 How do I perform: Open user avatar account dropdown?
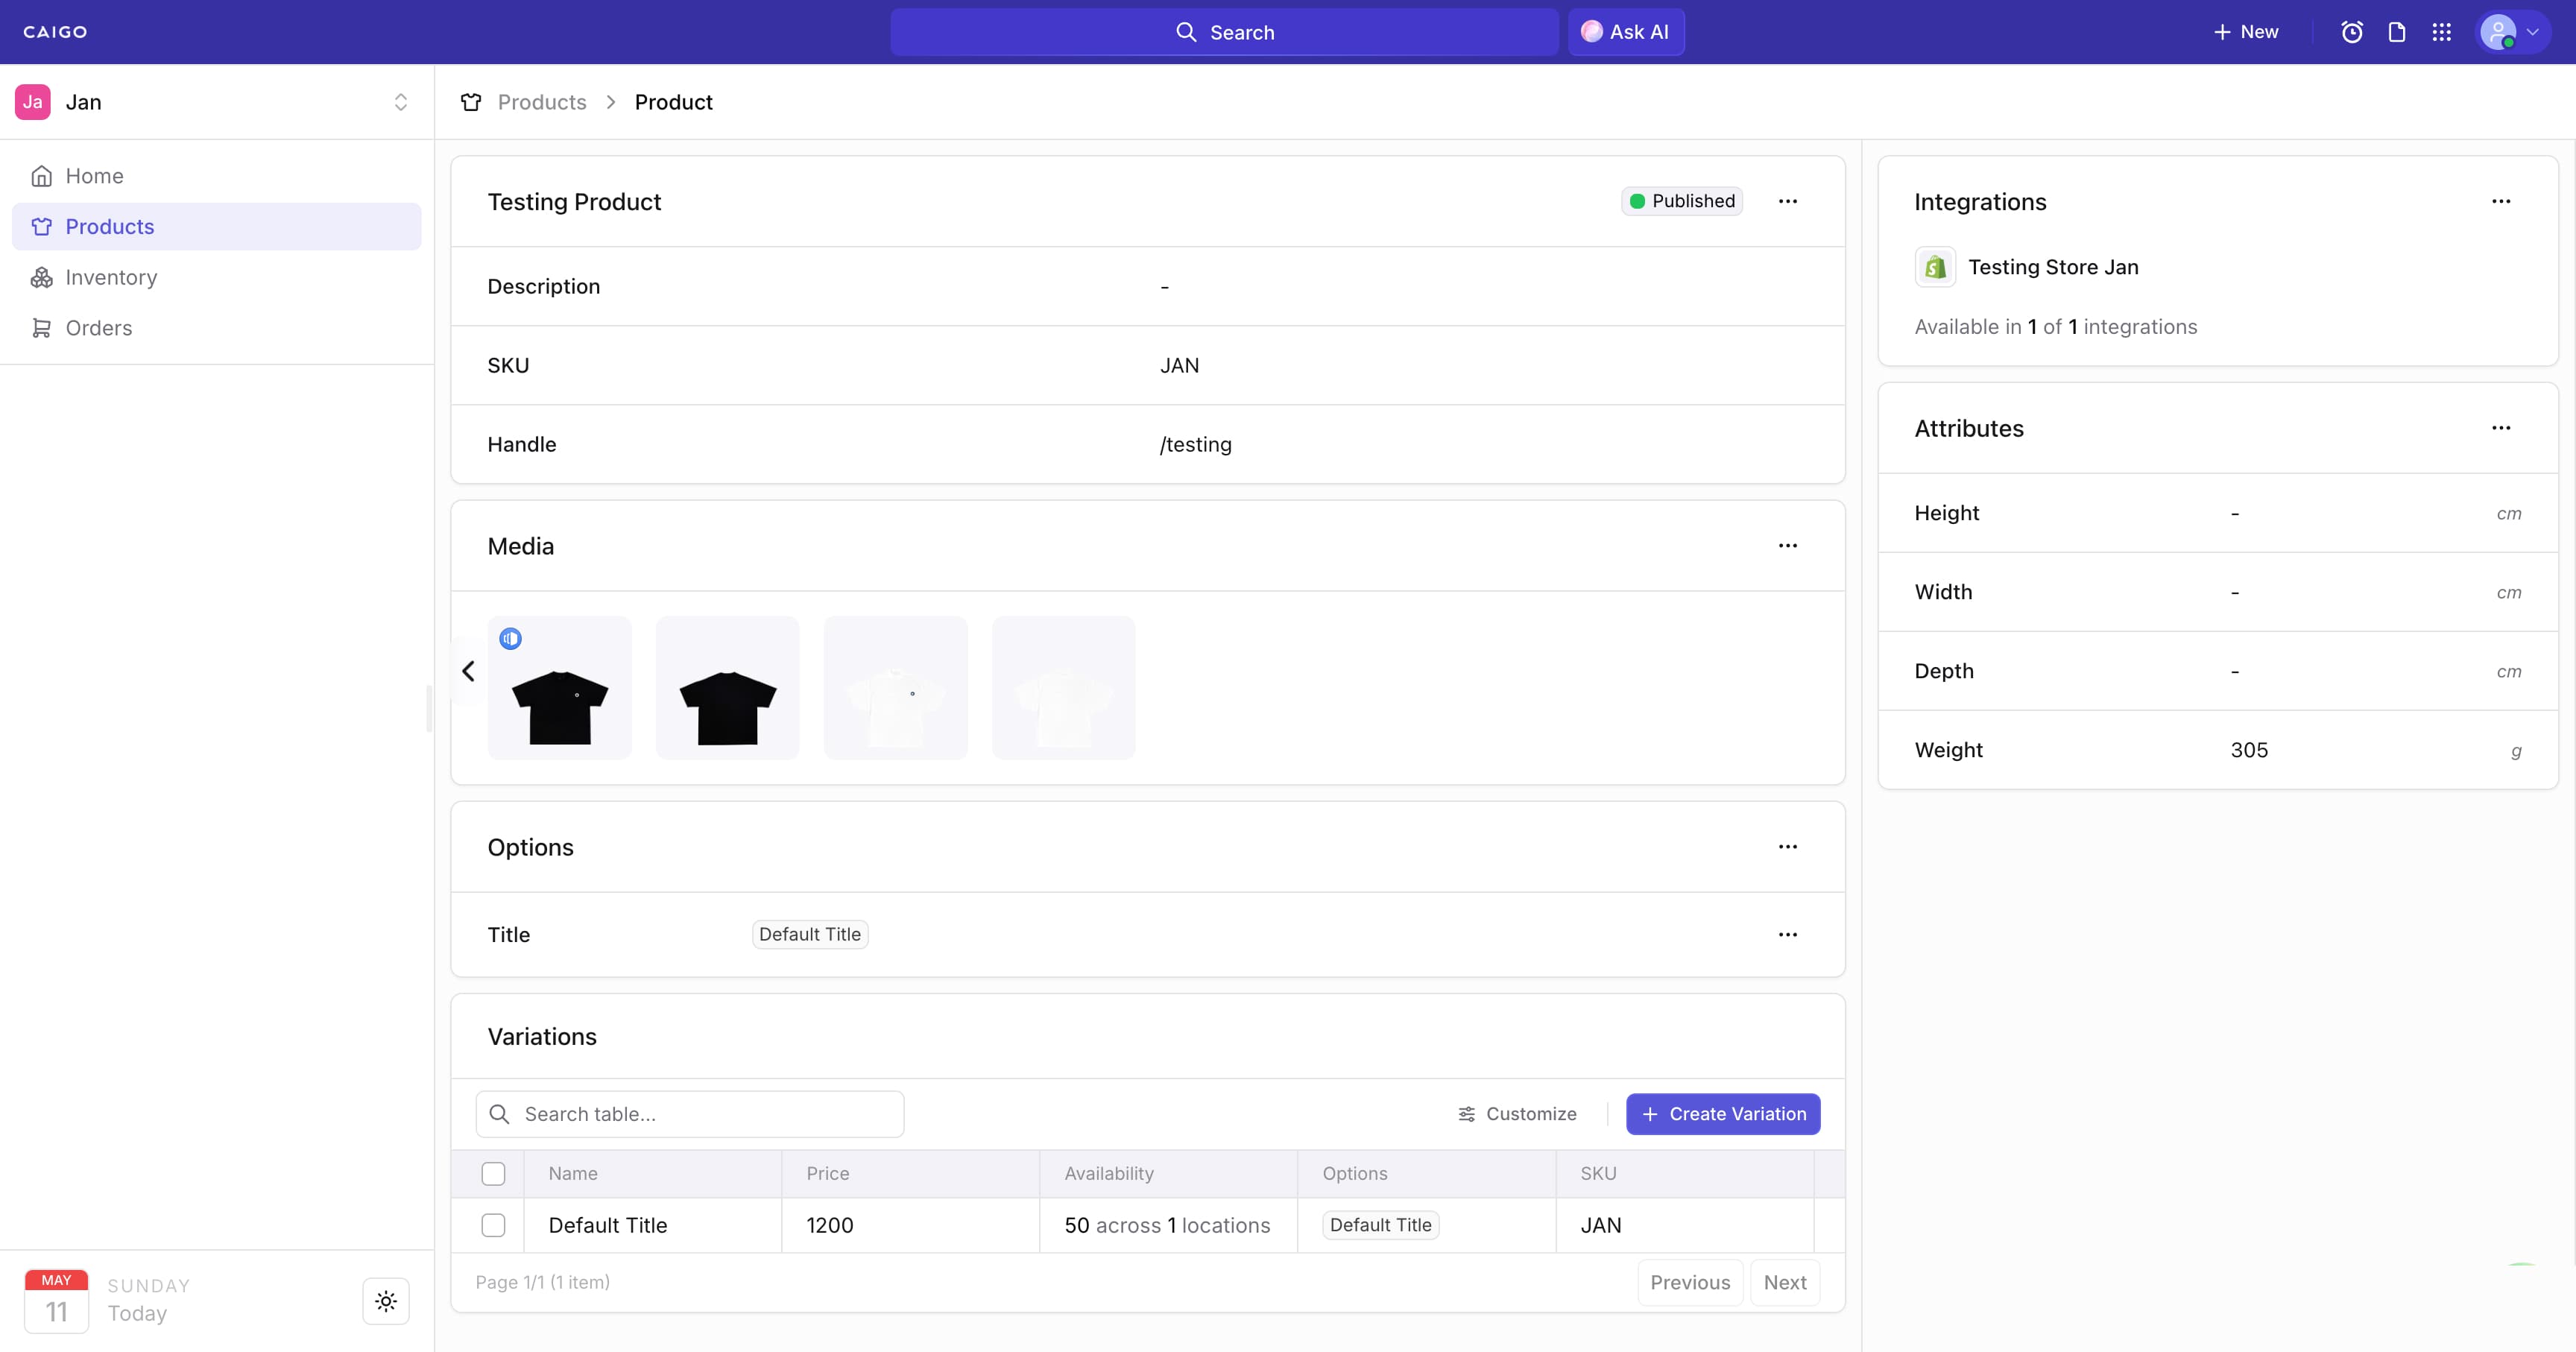tap(2512, 32)
